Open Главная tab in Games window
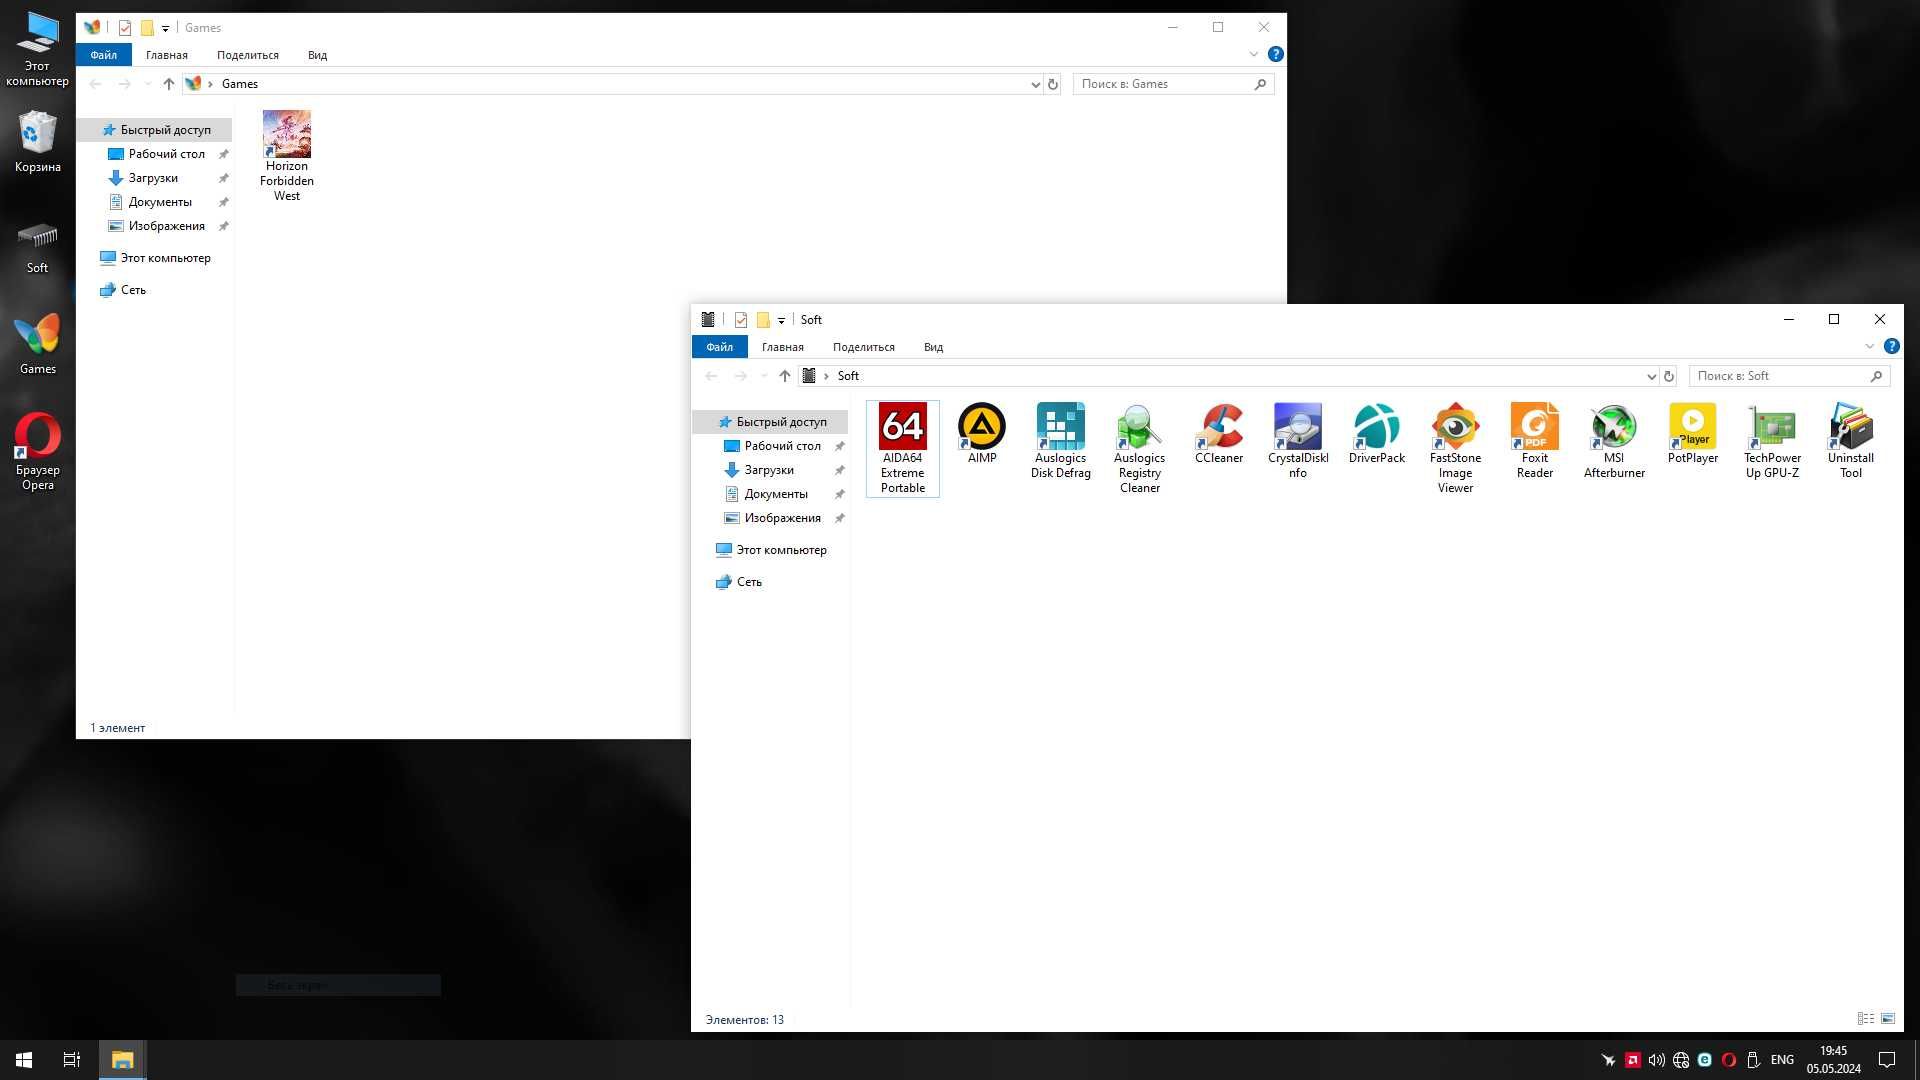The height and width of the screenshot is (1080, 1920). [166, 55]
